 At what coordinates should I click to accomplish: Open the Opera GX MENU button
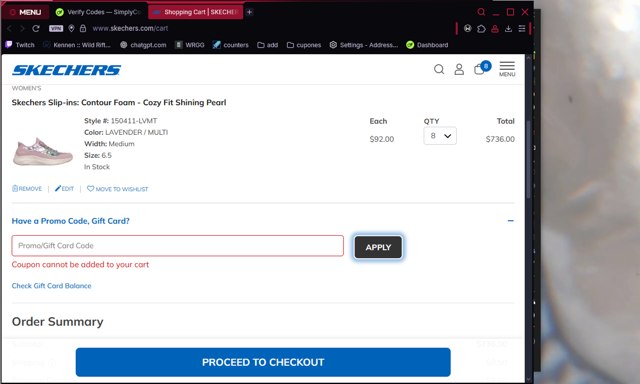tap(25, 12)
